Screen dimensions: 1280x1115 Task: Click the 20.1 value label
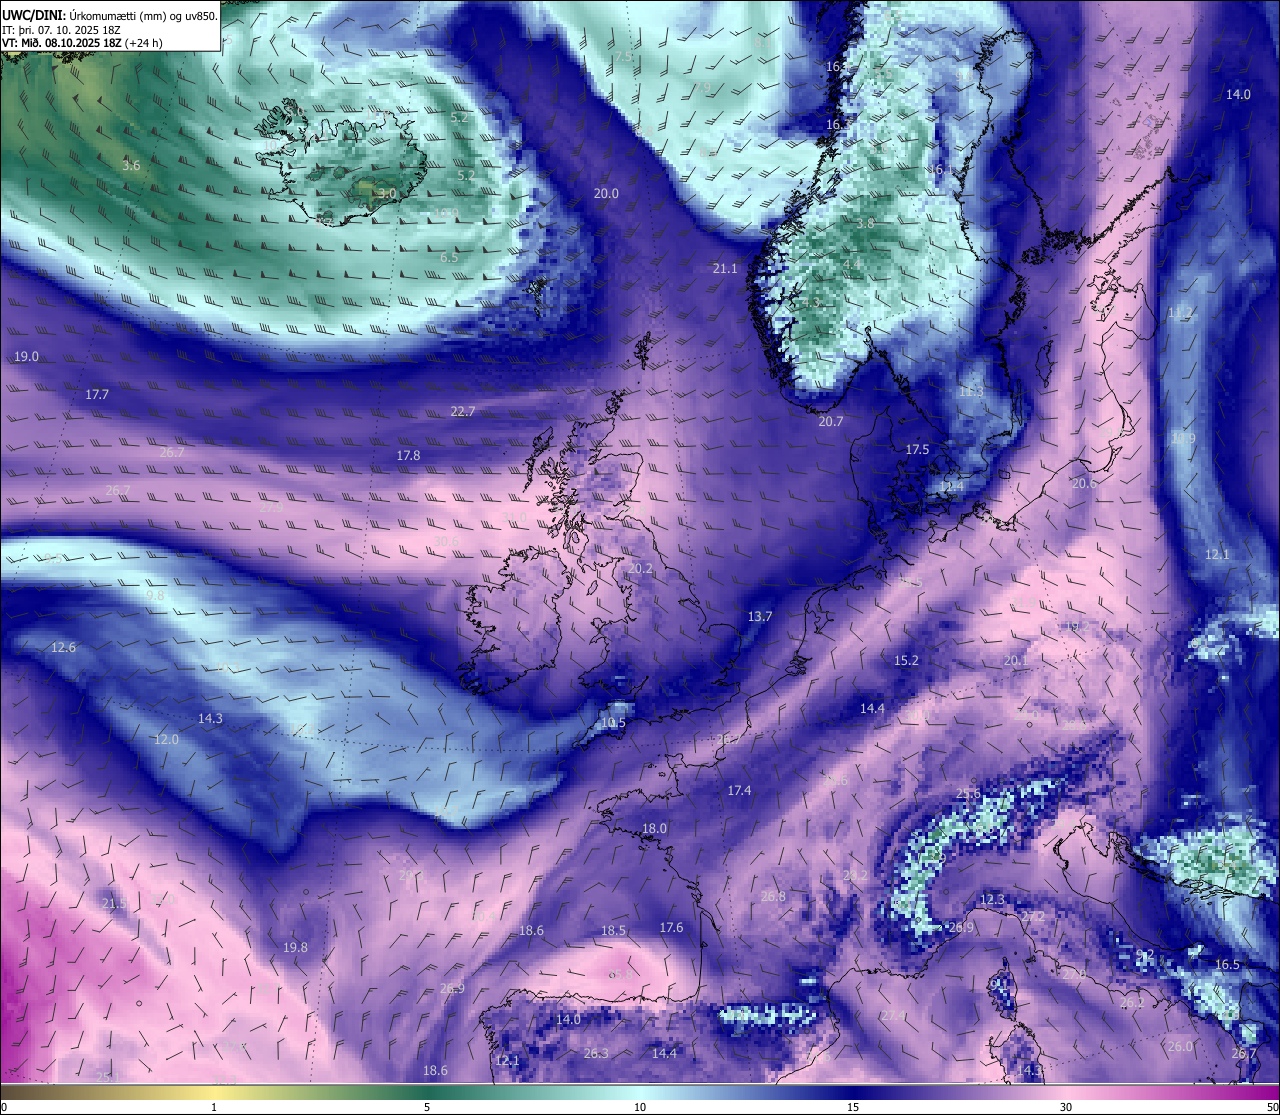(1015, 660)
